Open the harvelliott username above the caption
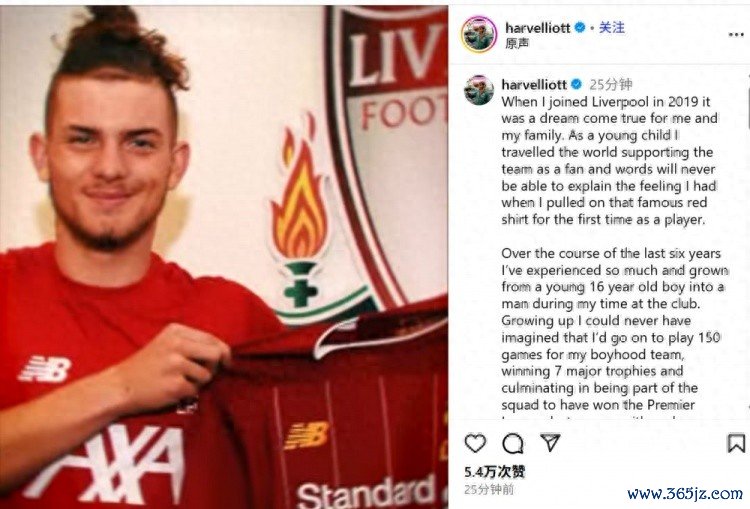 [534, 85]
